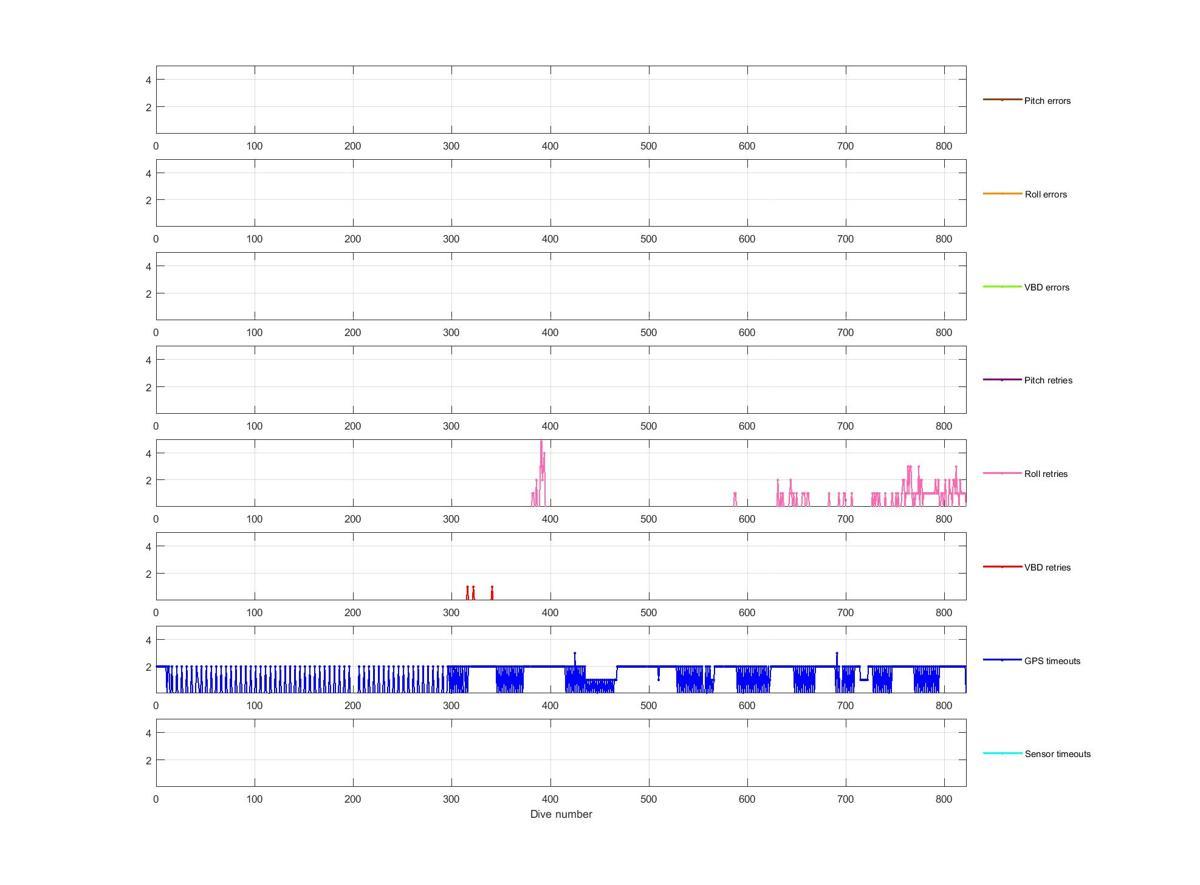This screenshot has height=885, width=1200.
Task: Click the VBD retries legend label
Action: (x=1047, y=567)
